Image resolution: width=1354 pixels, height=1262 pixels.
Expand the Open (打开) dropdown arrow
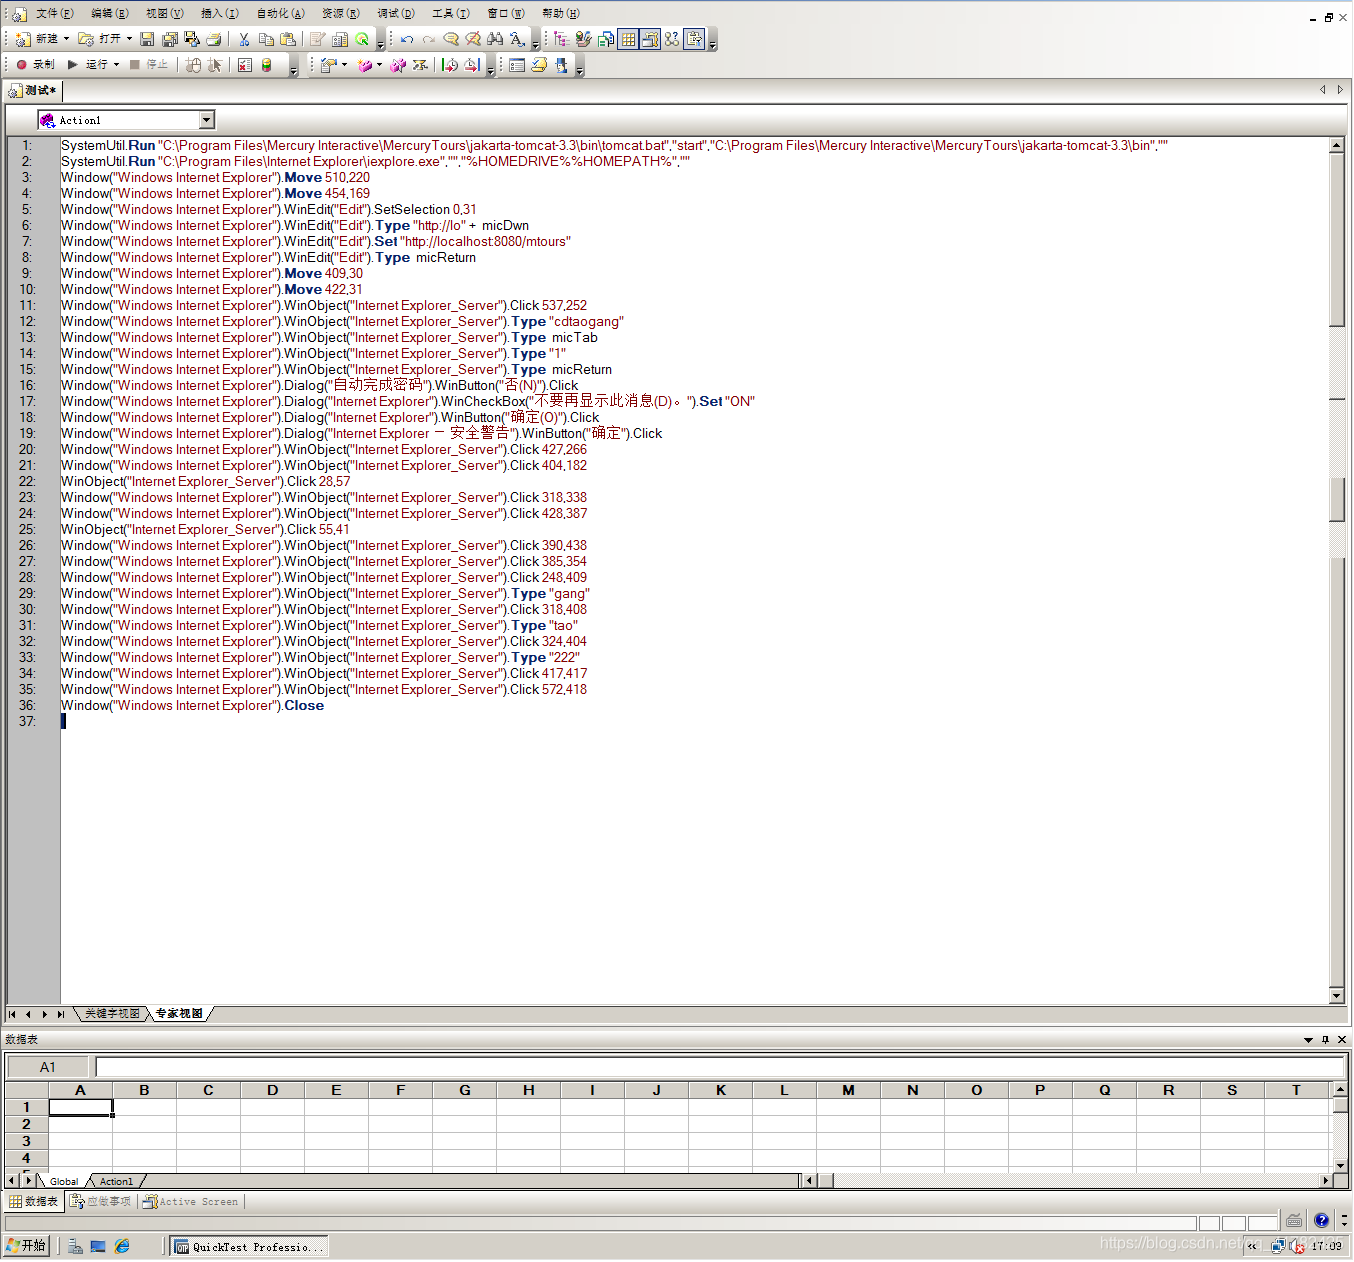(129, 39)
